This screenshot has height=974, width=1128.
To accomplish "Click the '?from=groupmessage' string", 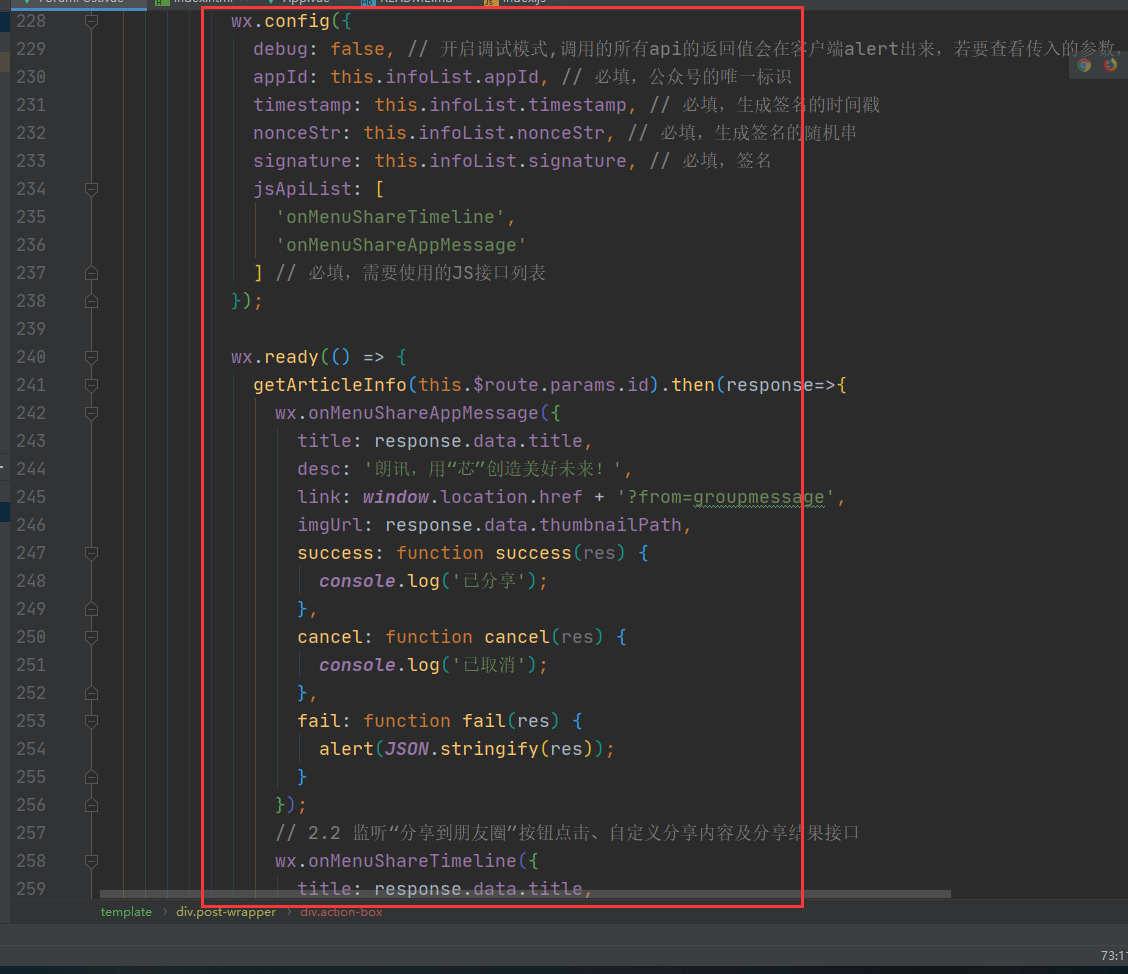I will [x=726, y=497].
